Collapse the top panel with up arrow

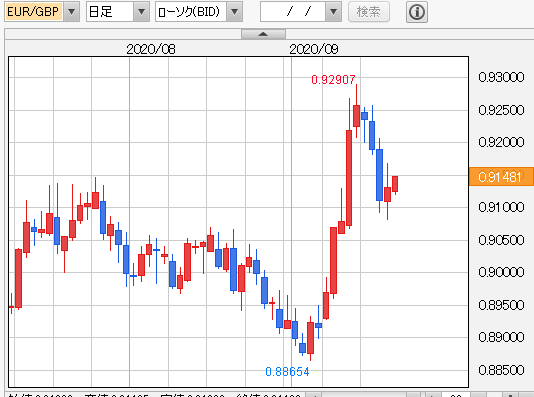pyautogui.click(x=263, y=34)
